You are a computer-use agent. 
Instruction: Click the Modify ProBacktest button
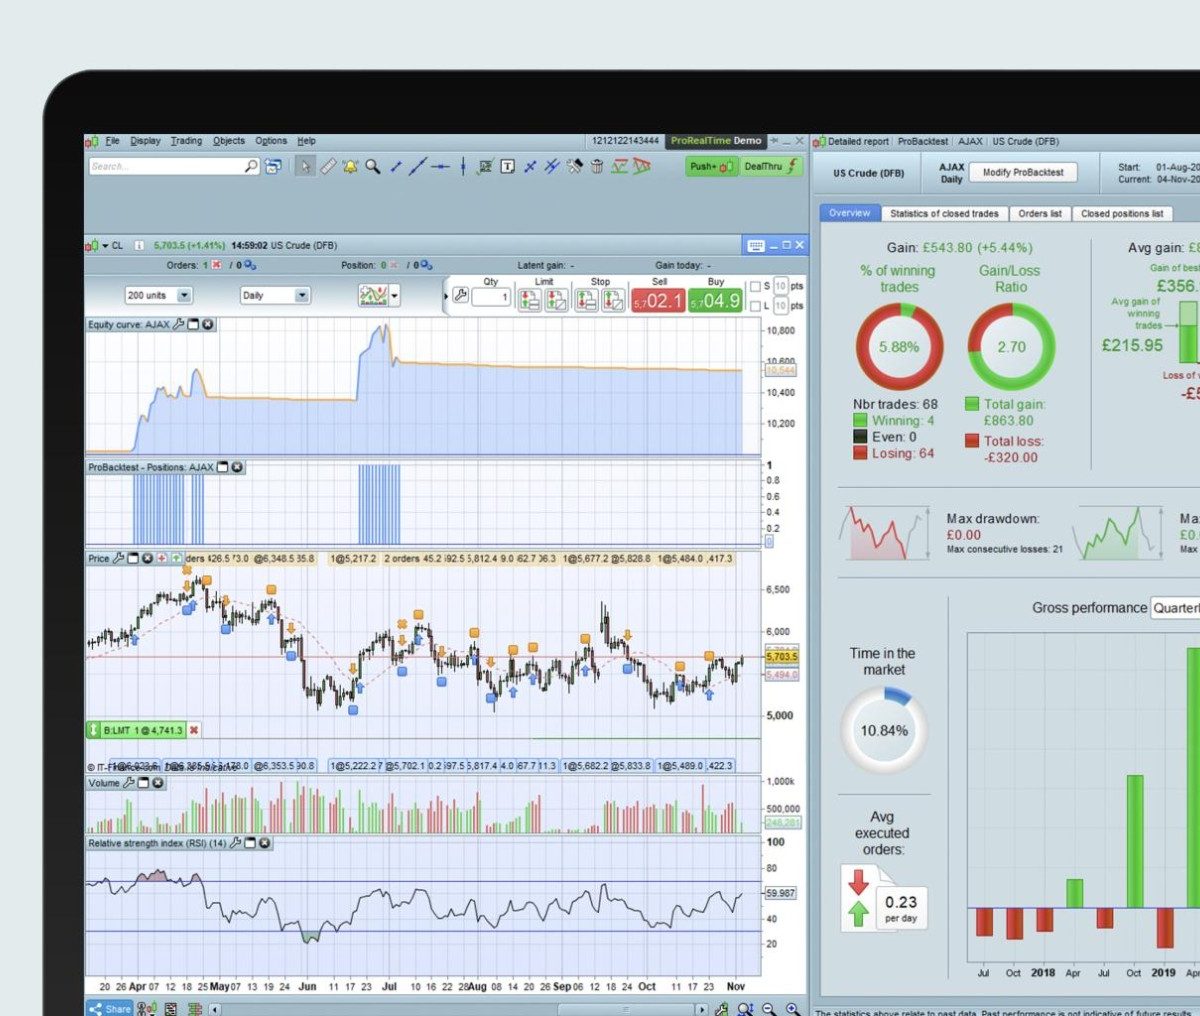pyautogui.click(x=1023, y=172)
